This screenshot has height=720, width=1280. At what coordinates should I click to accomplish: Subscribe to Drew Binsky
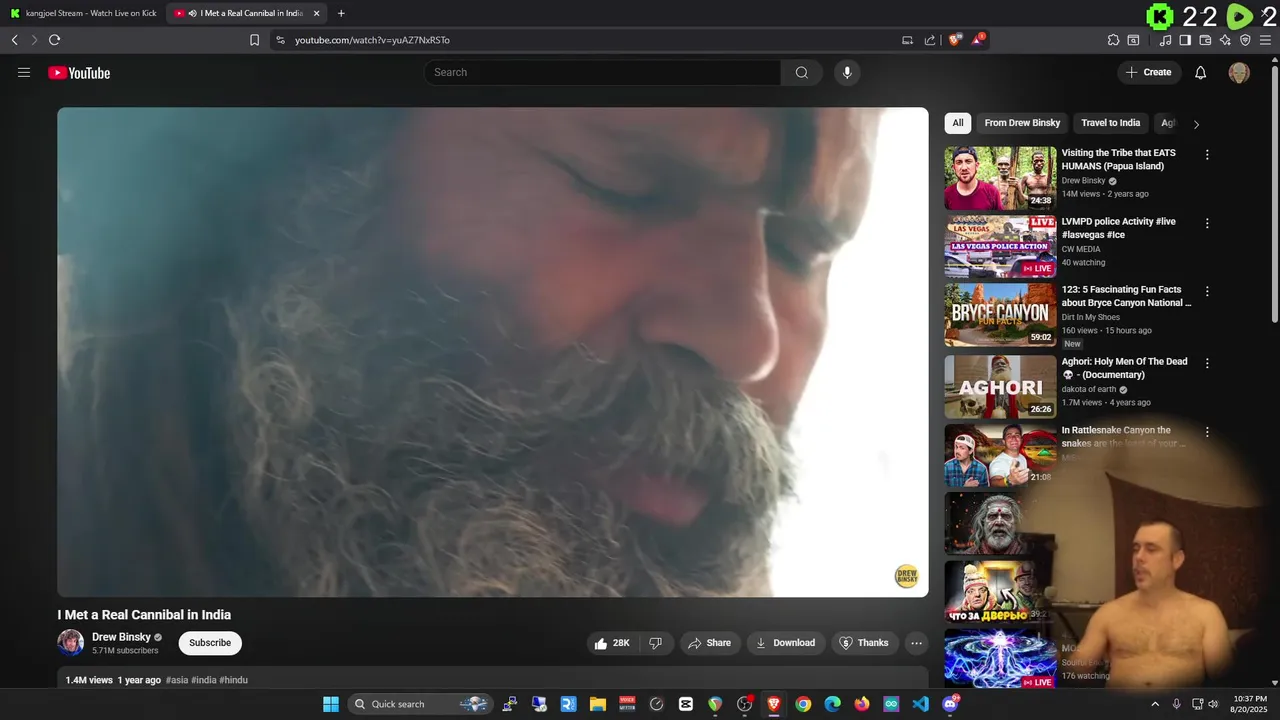(x=210, y=643)
